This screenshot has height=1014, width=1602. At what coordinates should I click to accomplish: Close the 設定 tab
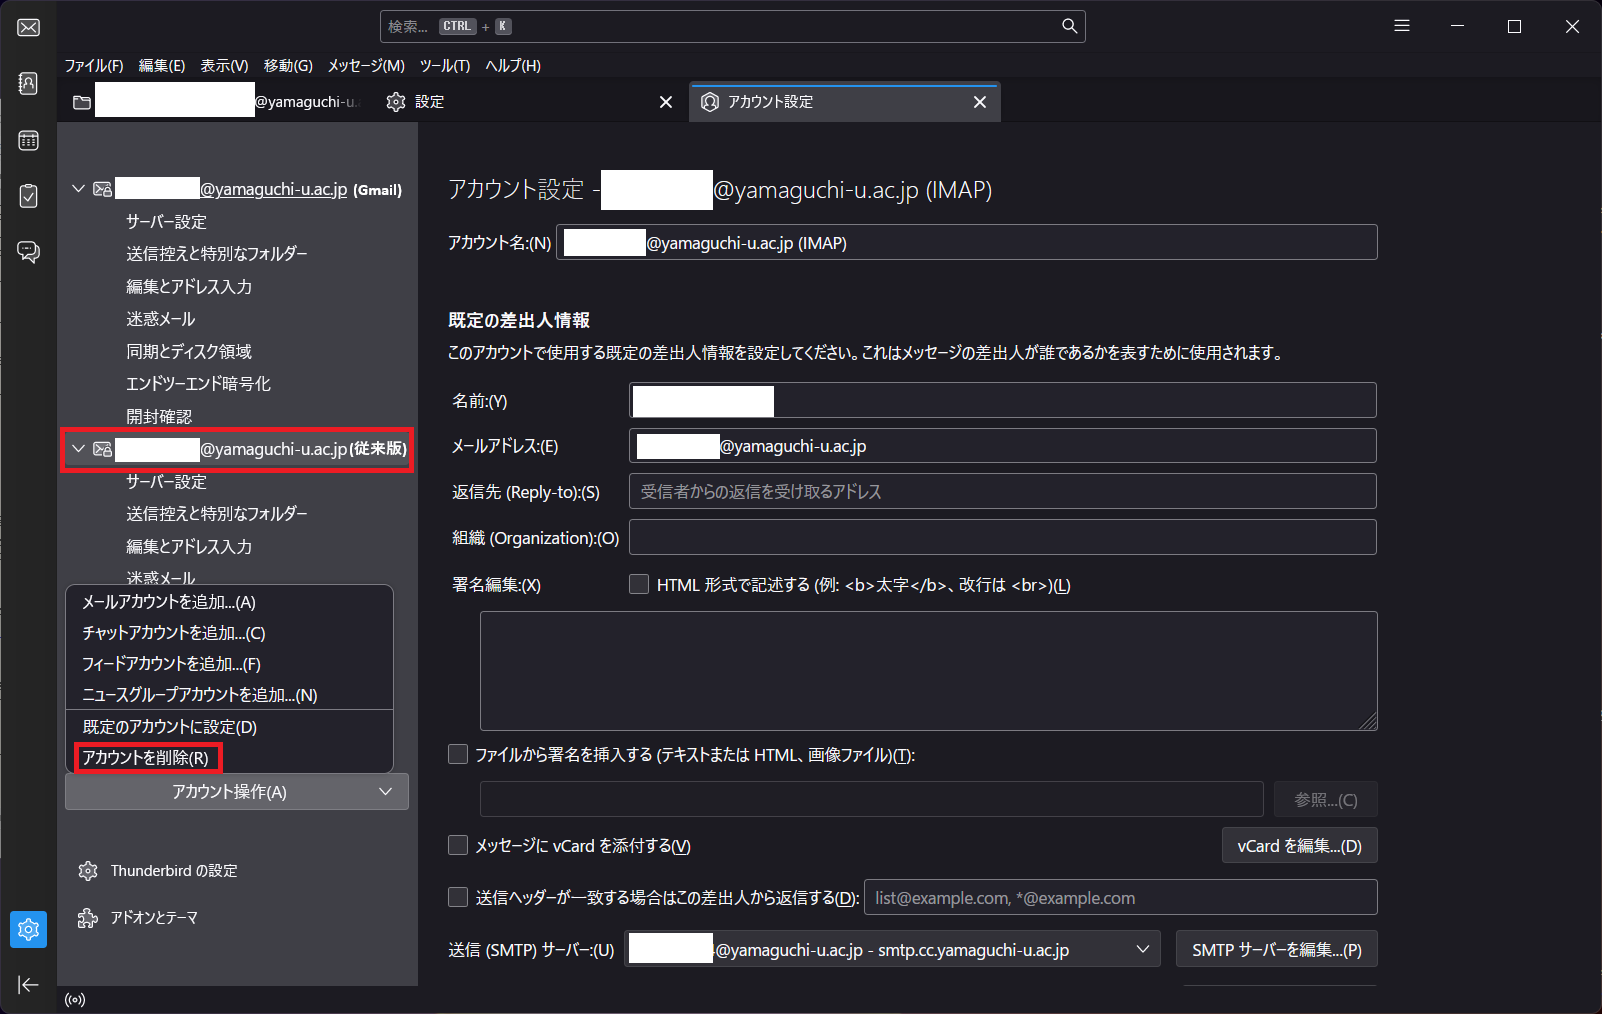point(666,102)
